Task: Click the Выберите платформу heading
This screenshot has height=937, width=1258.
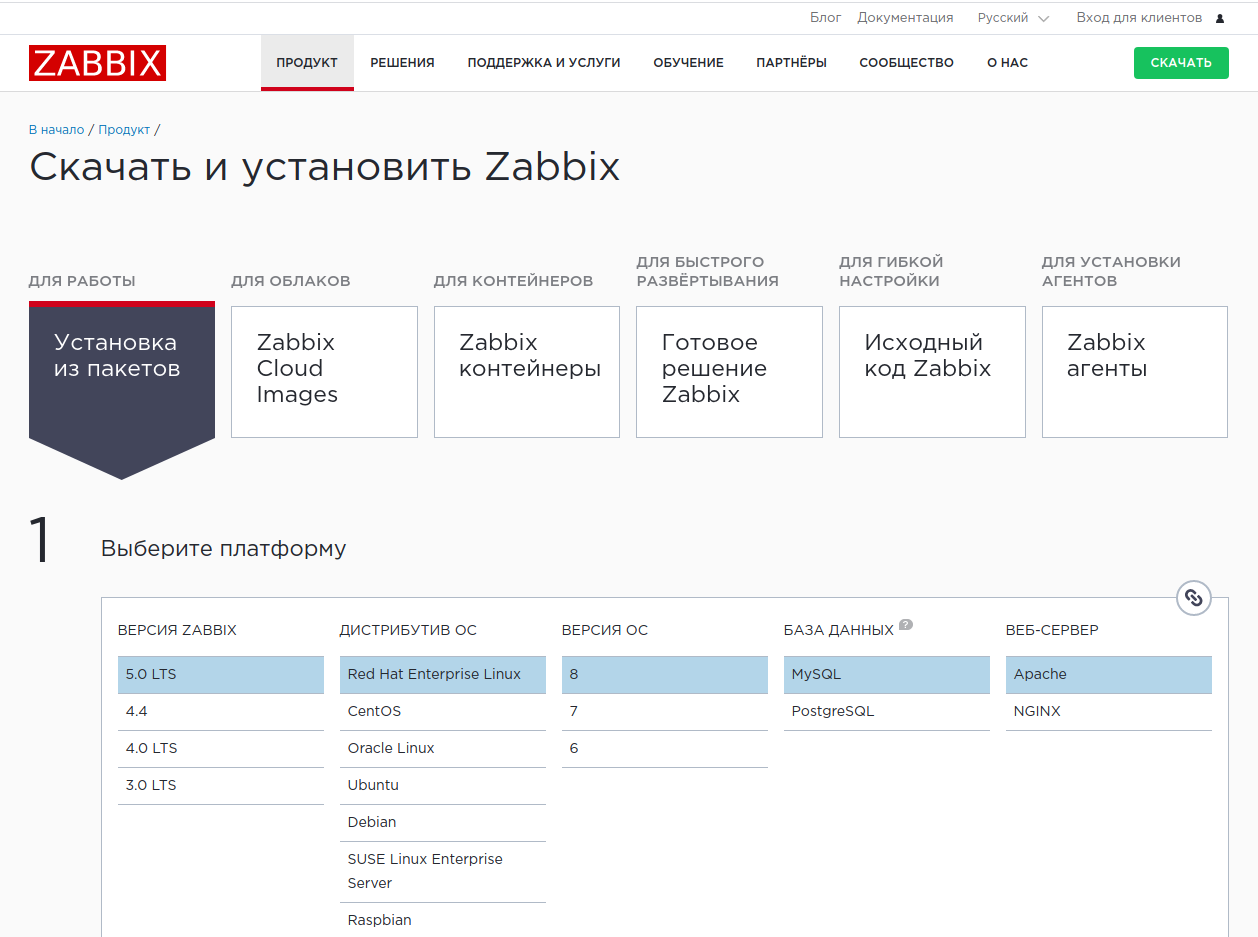Action: pos(224,548)
